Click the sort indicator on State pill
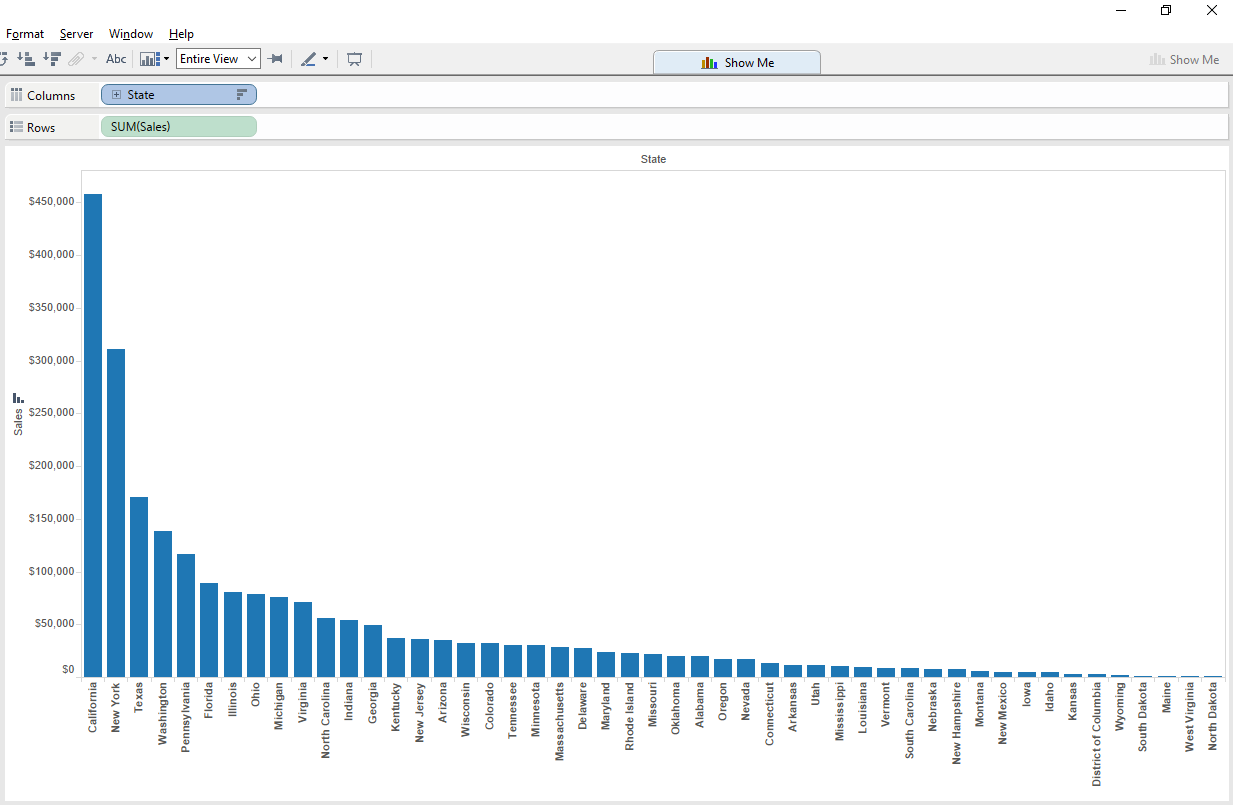 [x=241, y=95]
